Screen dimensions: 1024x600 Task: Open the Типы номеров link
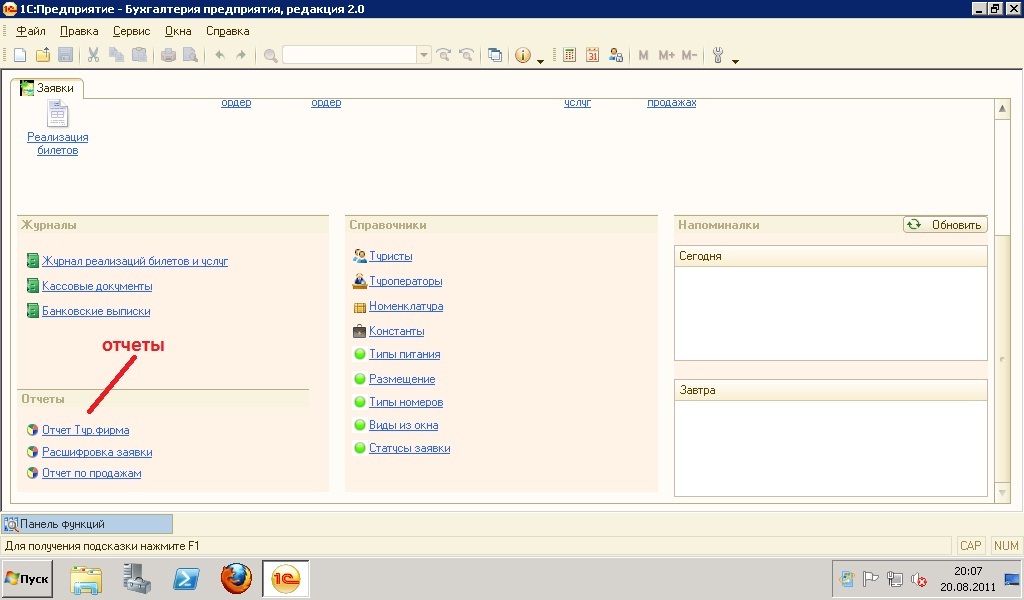point(406,402)
